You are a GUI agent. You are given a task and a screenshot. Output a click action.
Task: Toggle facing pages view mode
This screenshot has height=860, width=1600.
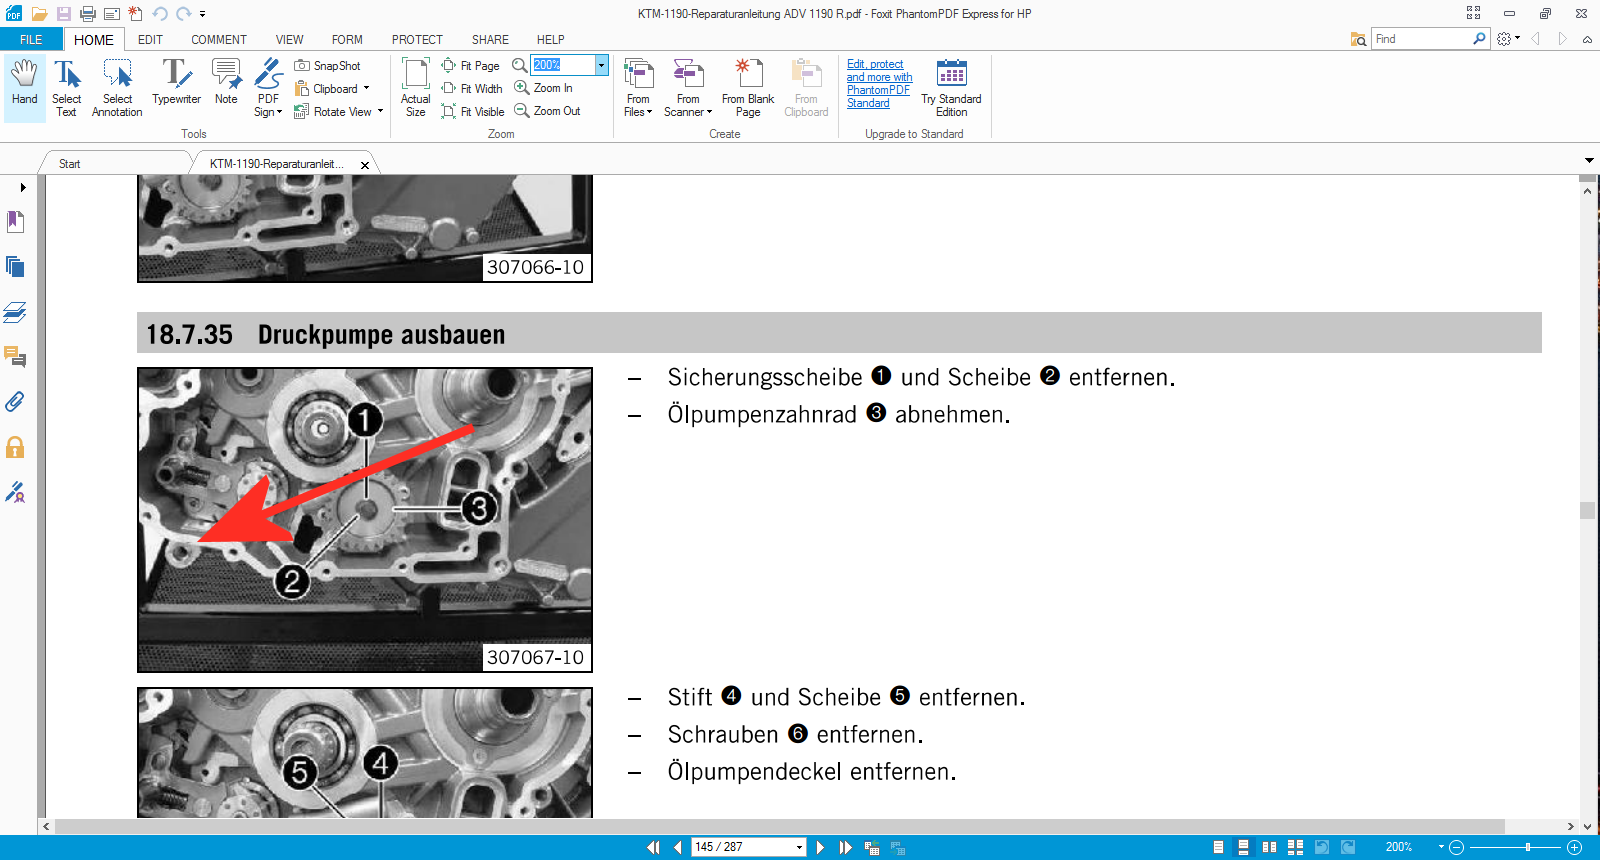[1269, 847]
